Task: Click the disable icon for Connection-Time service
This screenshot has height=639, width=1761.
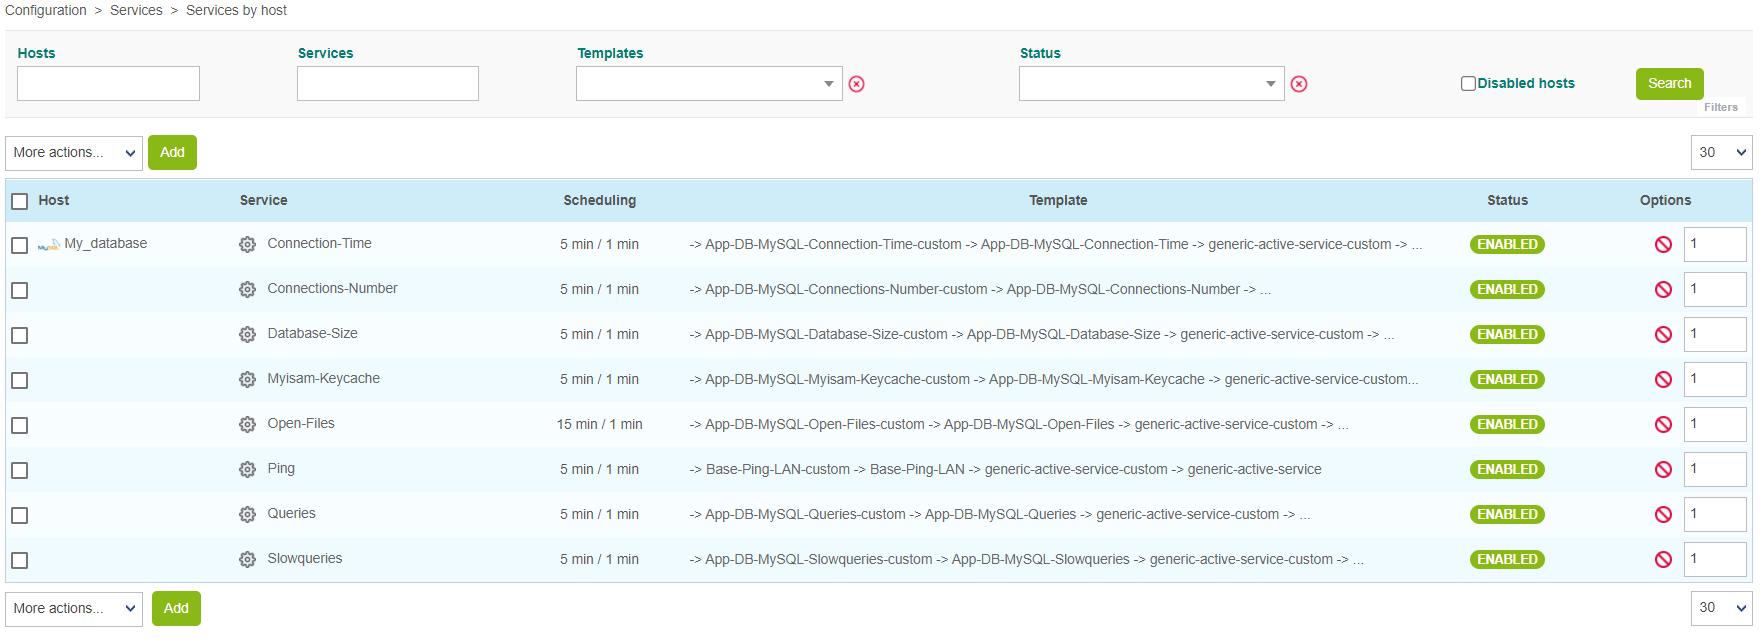Action: [x=1663, y=245]
